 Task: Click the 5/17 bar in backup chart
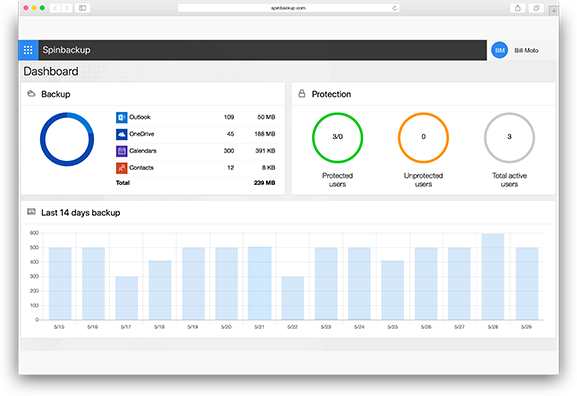coord(127,298)
